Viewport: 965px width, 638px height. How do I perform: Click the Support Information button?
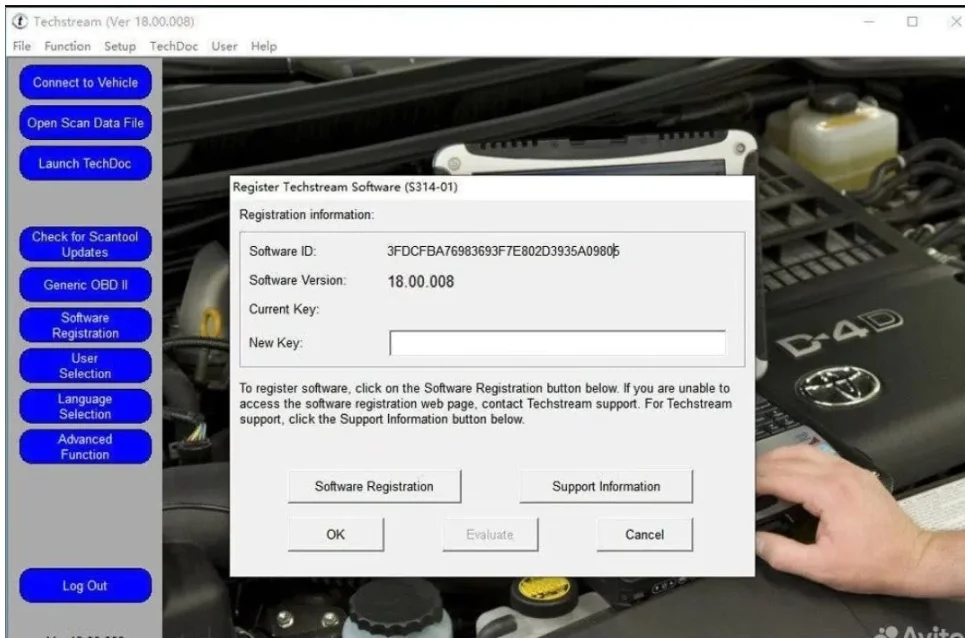(x=606, y=487)
